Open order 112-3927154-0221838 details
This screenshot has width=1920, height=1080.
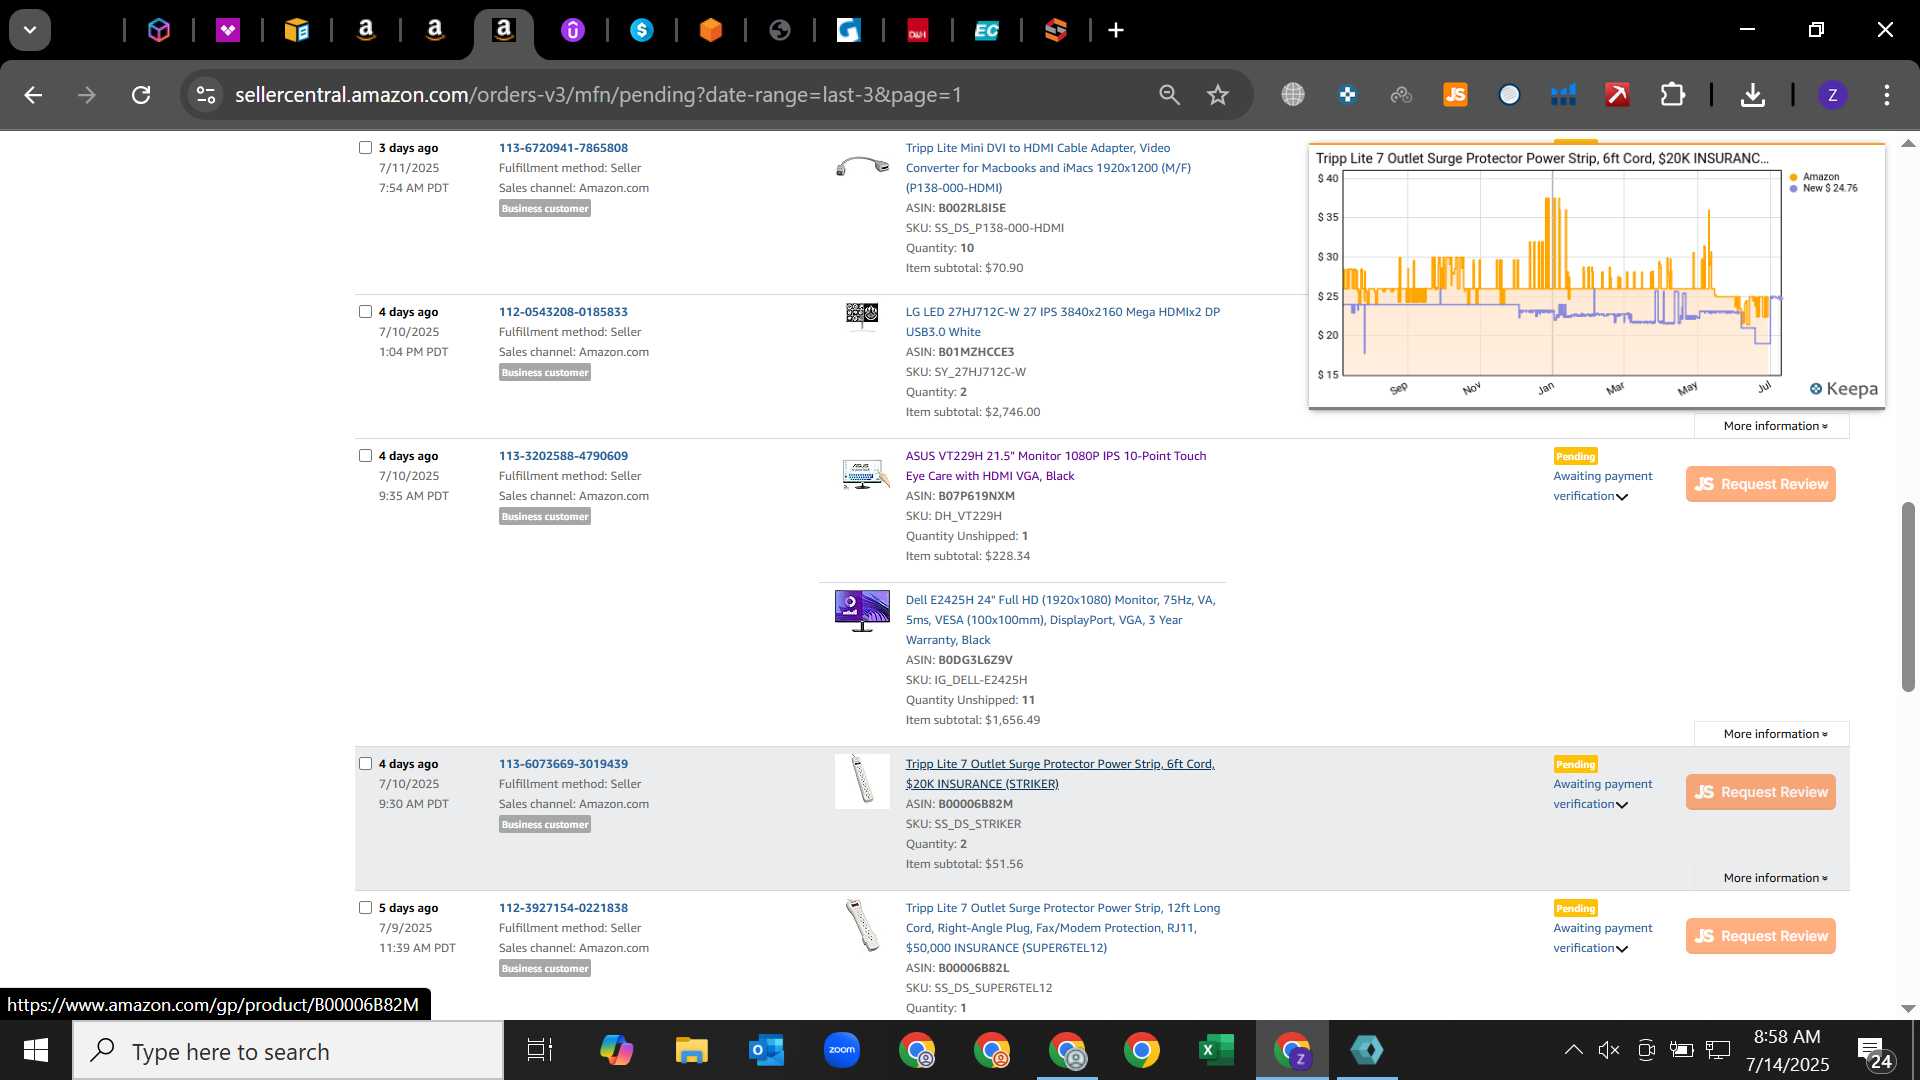(563, 908)
